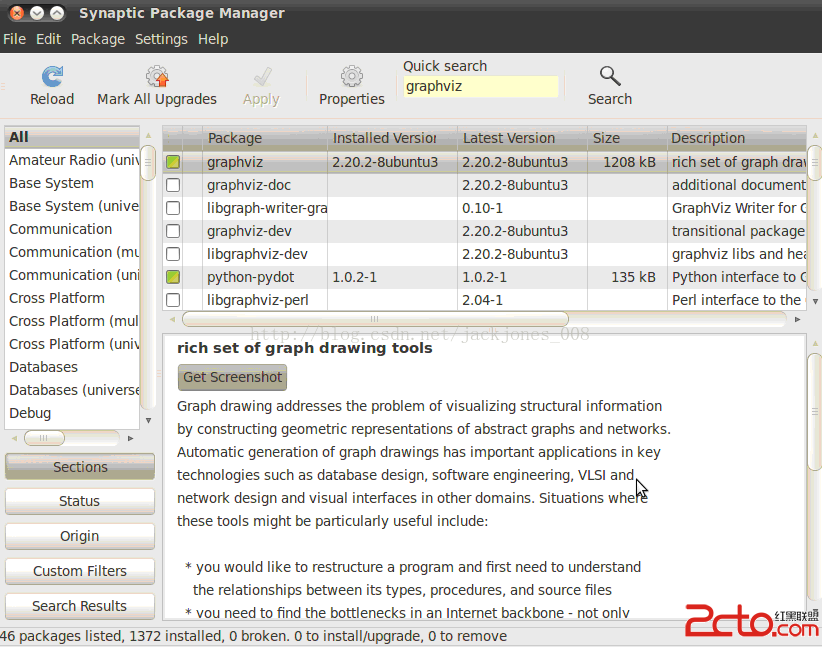
Task: Click the Search magnifier icon
Action: [609, 77]
